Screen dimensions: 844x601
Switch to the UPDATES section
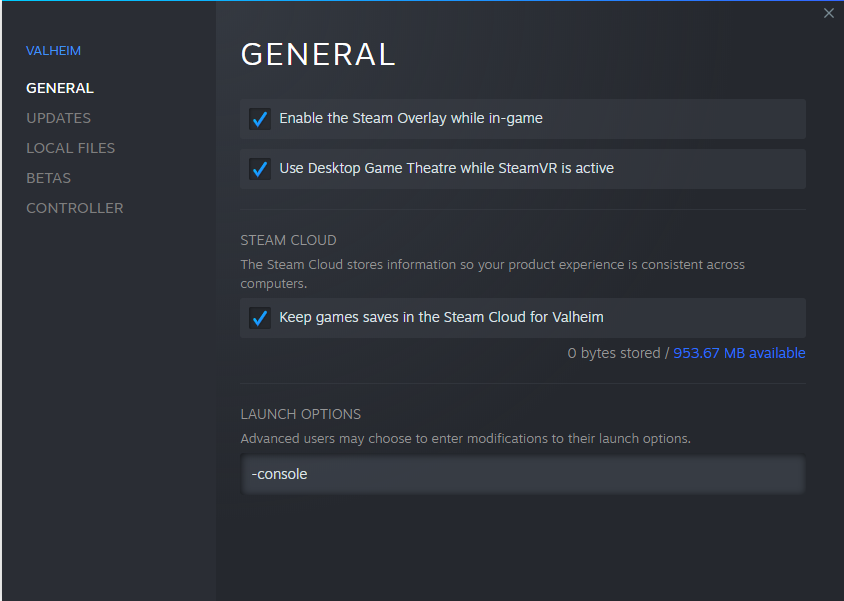pos(58,118)
